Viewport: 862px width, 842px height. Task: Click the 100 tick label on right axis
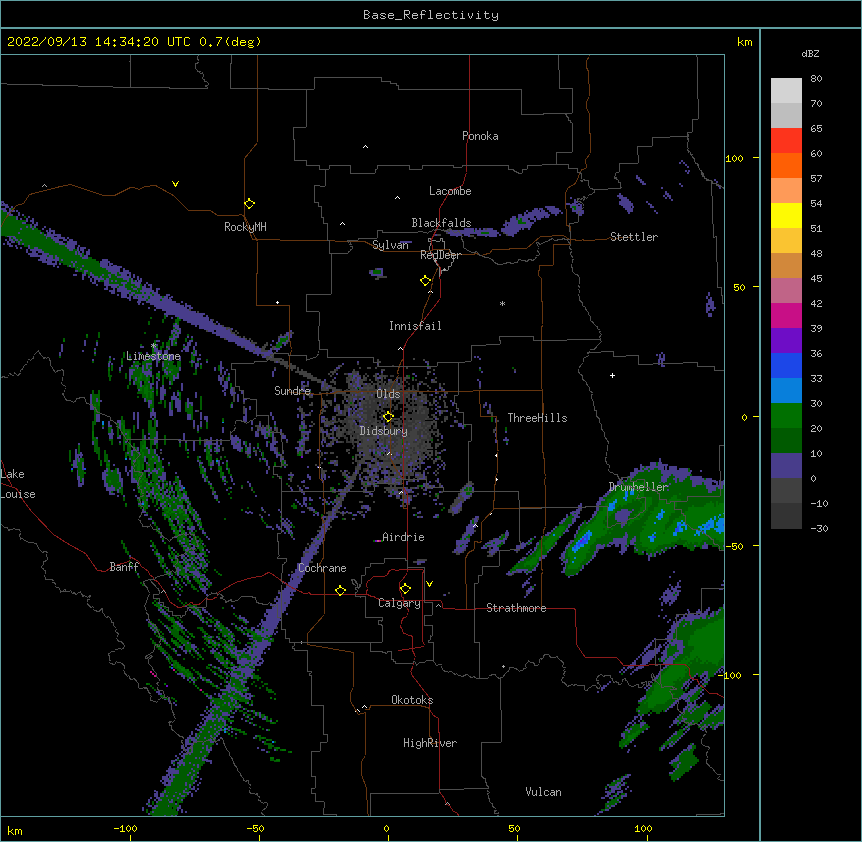pos(734,158)
